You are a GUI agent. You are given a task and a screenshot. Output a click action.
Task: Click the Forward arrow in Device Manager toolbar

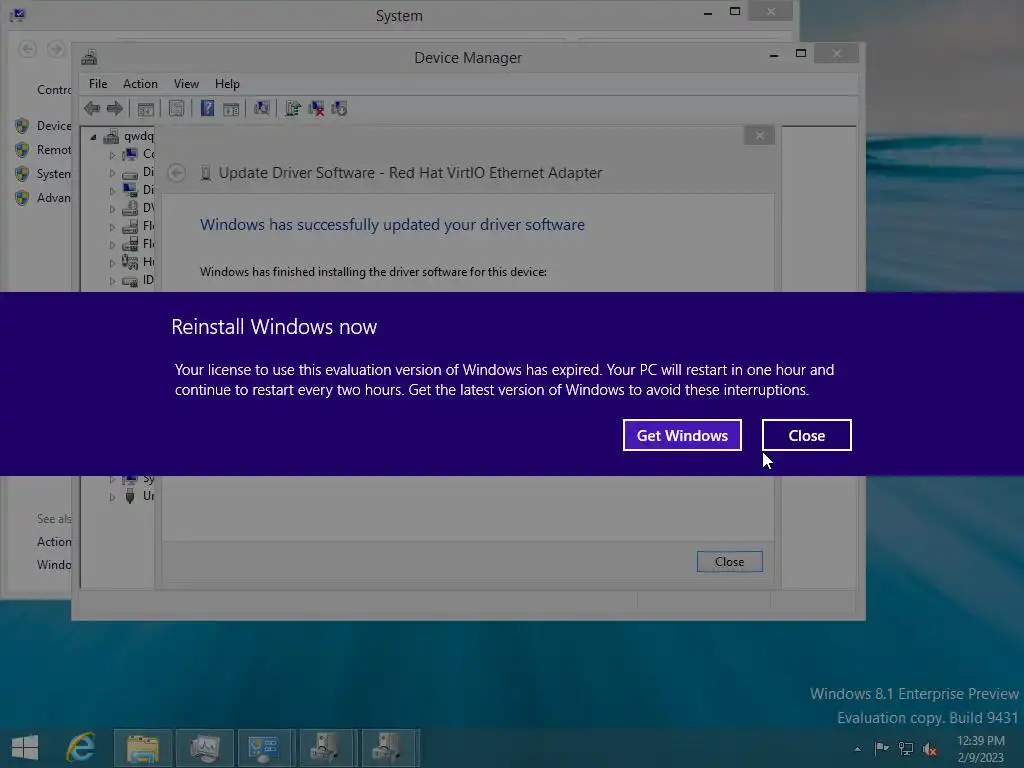115,108
